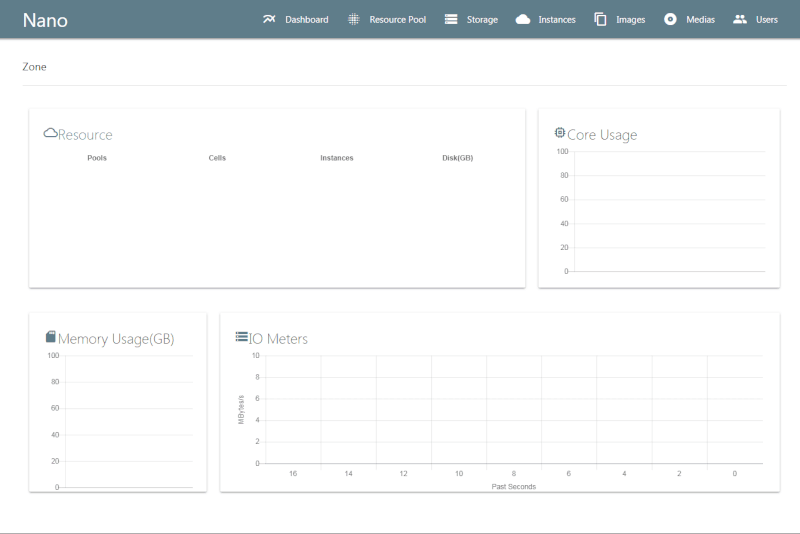Open Storage via its stacked-disk icon

[x=451, y=19]
